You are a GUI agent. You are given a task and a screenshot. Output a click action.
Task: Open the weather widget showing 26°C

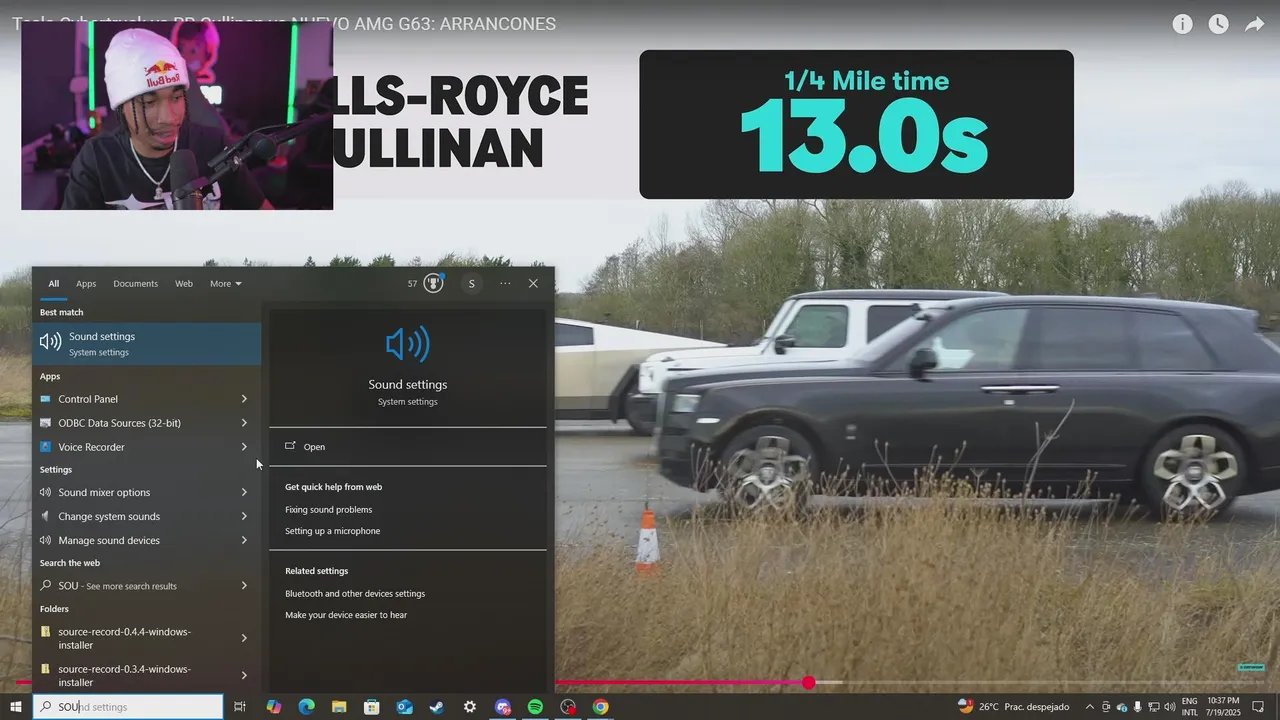click(1013, 707)
